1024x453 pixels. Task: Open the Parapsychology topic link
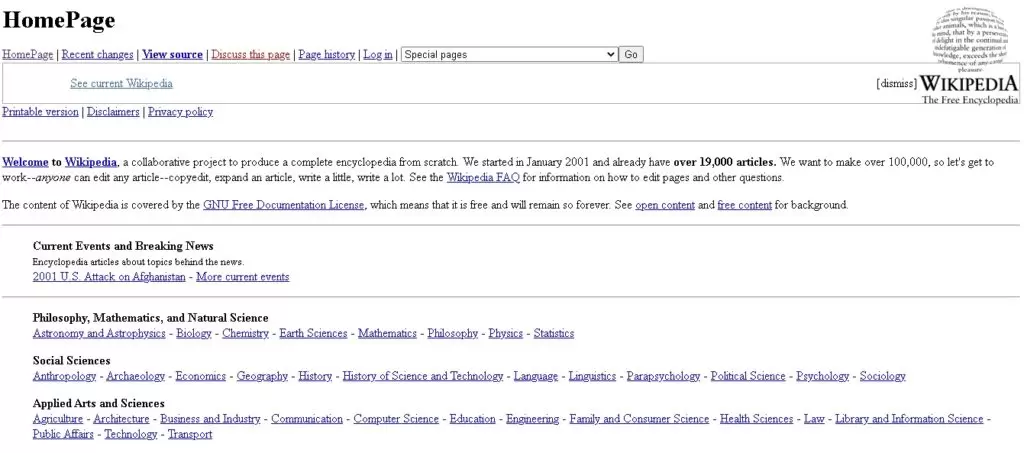tap(663, 376)
